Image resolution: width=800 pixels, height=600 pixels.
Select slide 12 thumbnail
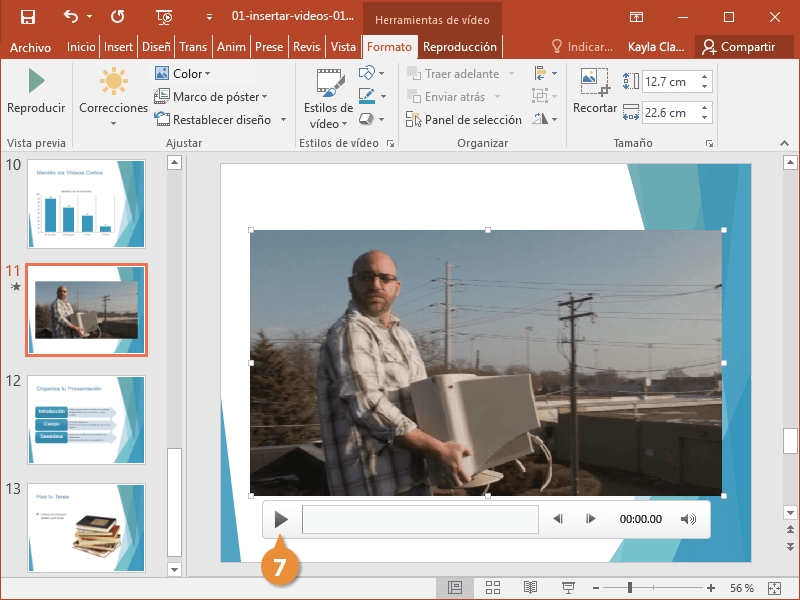[x=86, y=418]
